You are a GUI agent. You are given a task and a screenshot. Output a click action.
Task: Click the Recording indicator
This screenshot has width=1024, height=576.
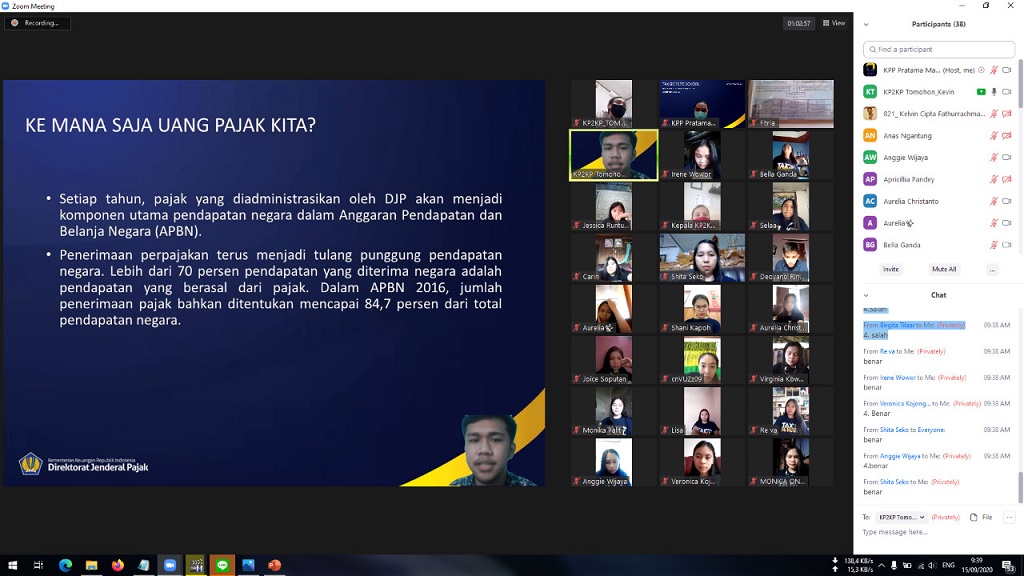pos(37,23)
